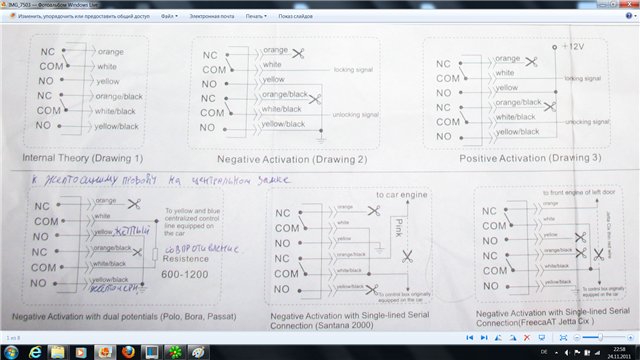Open the Печать dropdown menu
The width and height of the screenshot is (640, 360).
coord(256,16)
